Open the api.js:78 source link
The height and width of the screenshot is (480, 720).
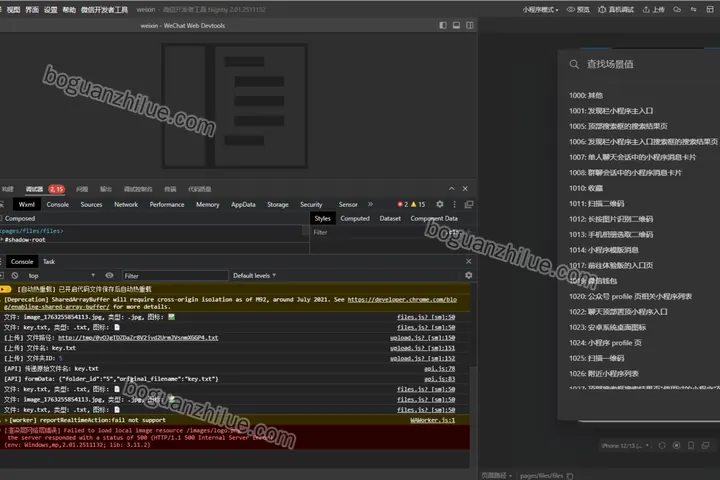coord(439,369)
